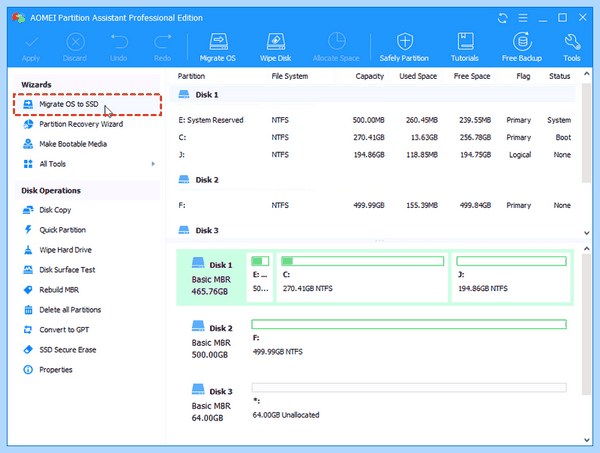Start the Migrate OS to SSD wizard

point(87,104)
